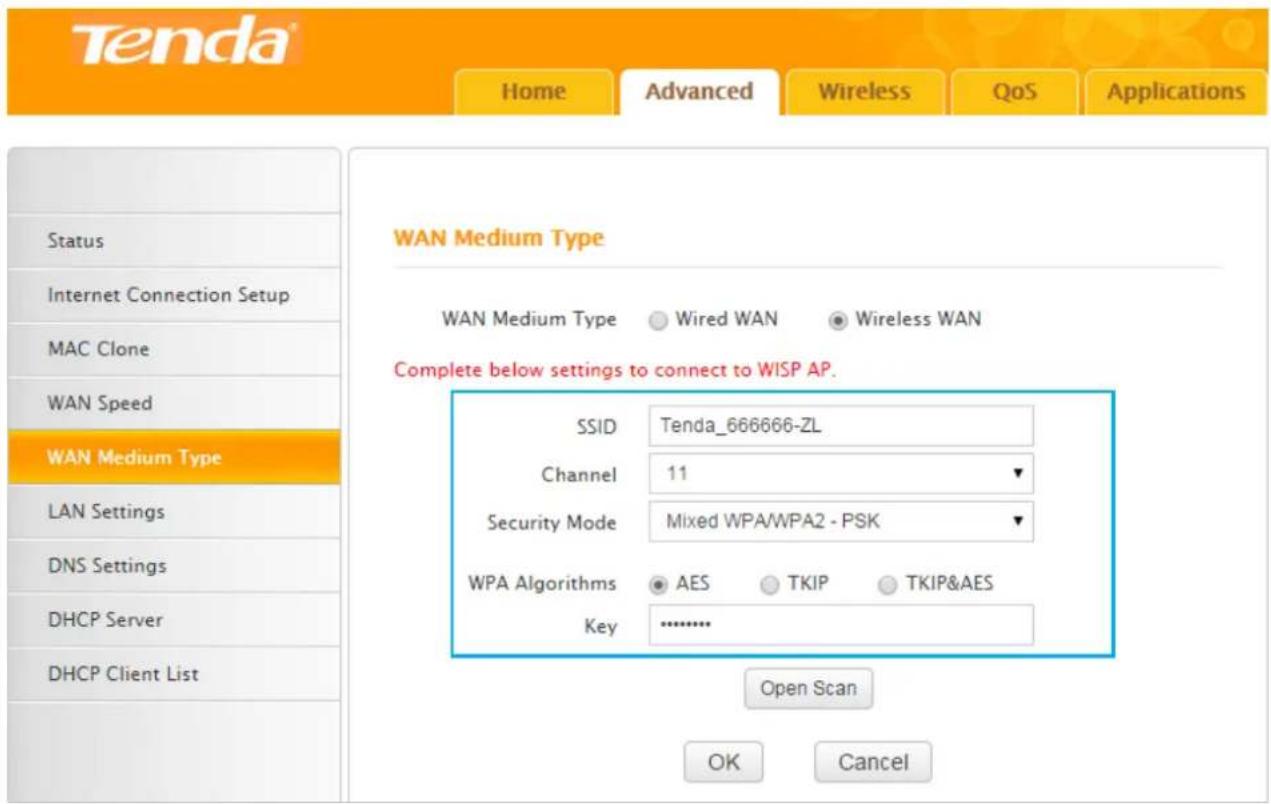Click the Key password field
1271x804 pixels.
840,625
